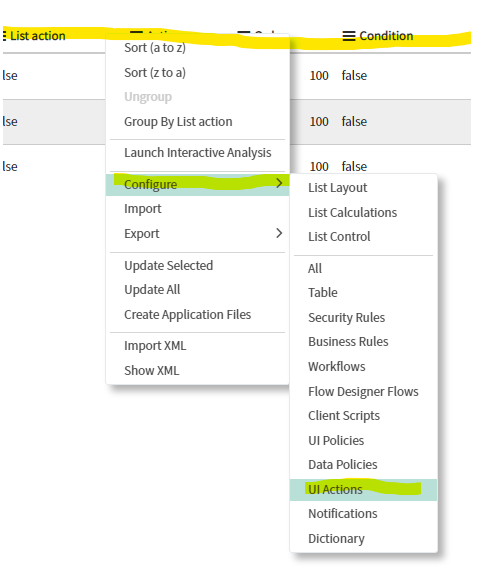
Task: Select Dictionary at submenu bottom
Action: (x=336, y=539)
